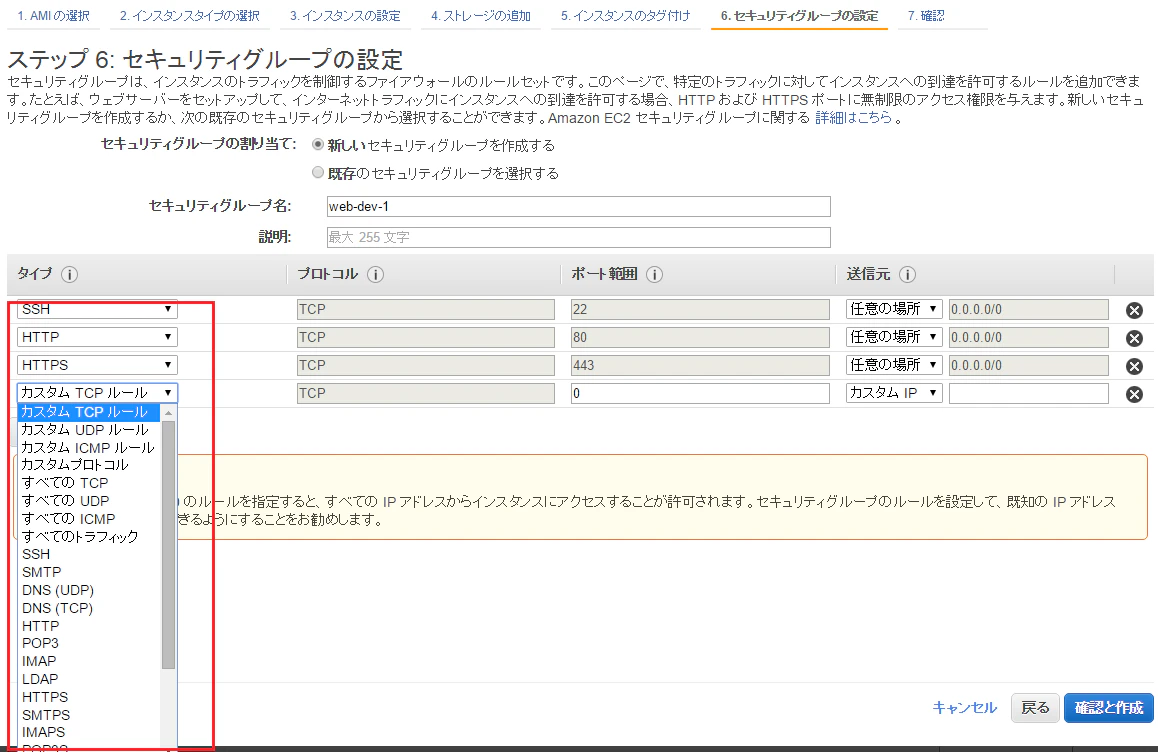The image size is (1158, 752).
Task: Choose IMAP in the type list
Action: (89, 661)
